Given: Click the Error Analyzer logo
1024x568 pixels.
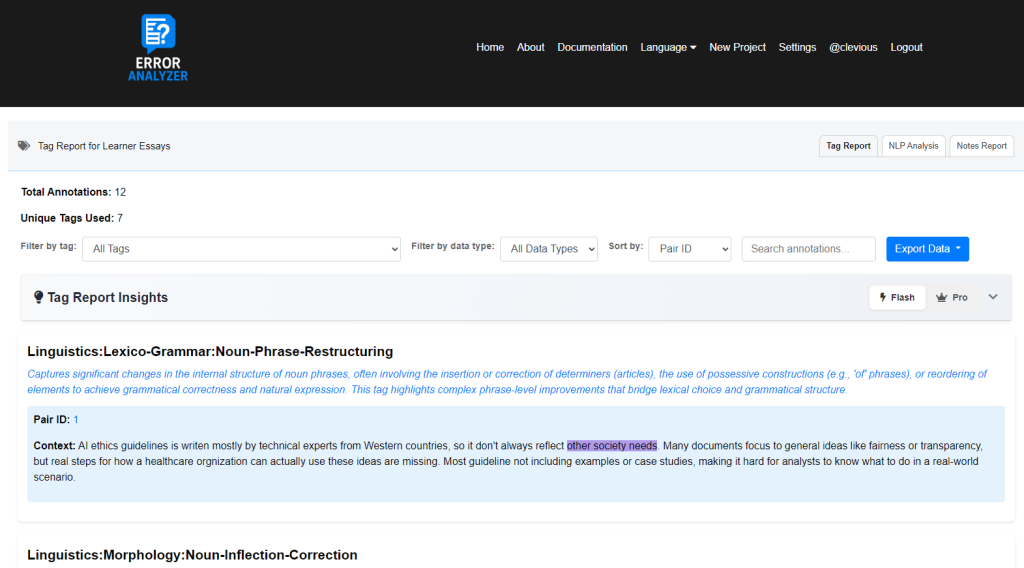Looking at the screenshot, I should 158,47.
